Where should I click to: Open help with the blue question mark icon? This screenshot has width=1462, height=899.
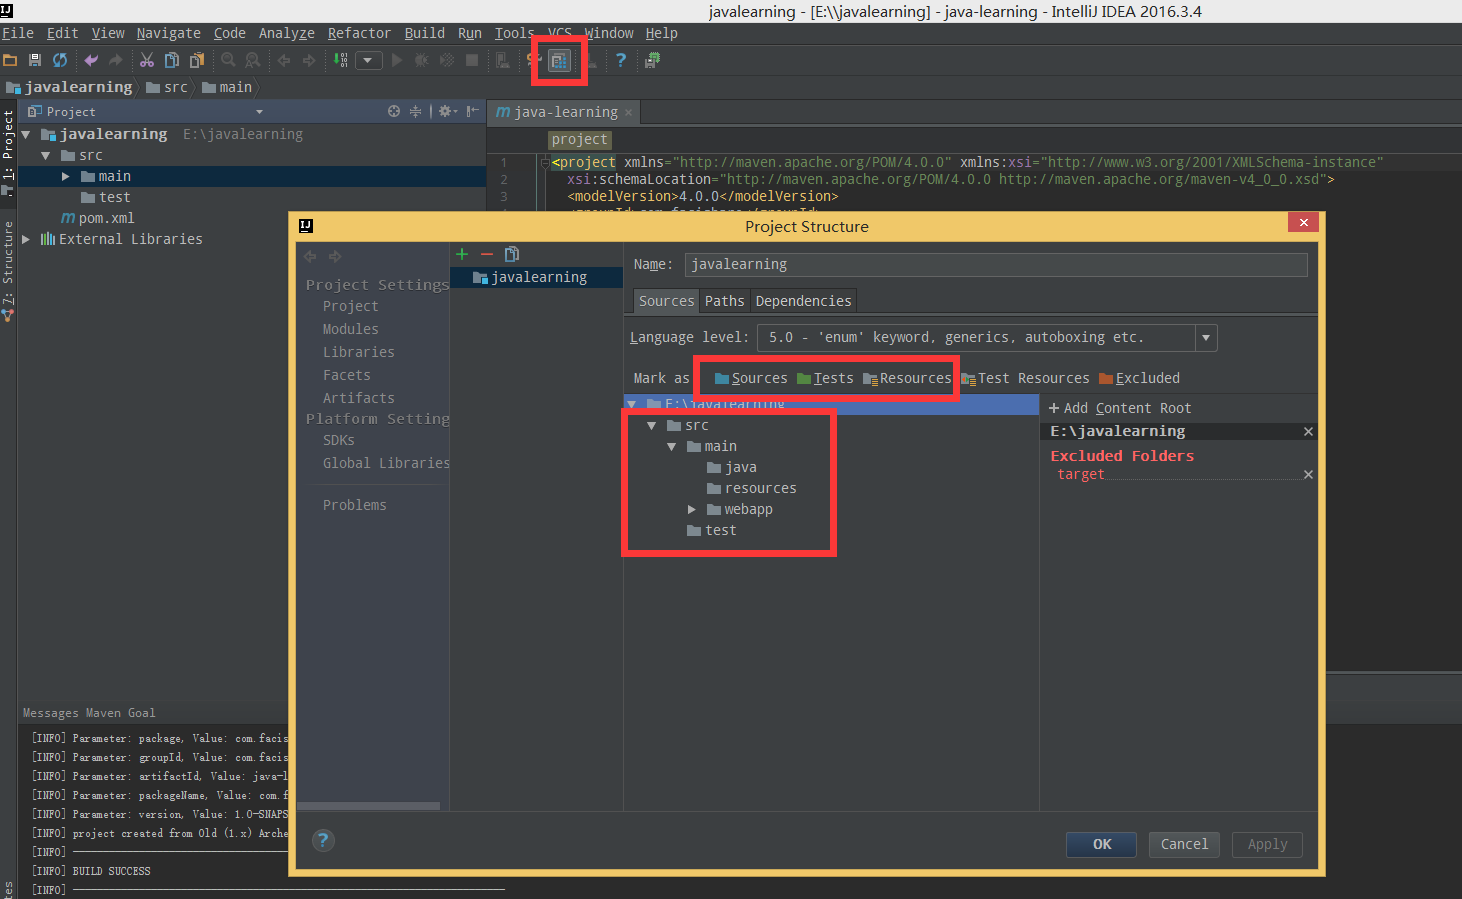tap(621, 60)
